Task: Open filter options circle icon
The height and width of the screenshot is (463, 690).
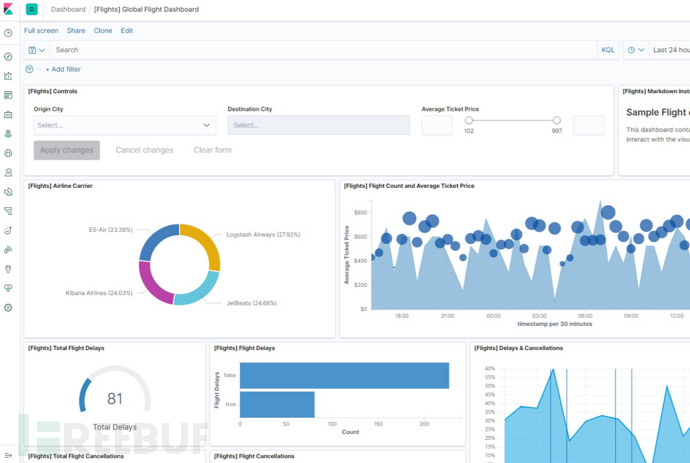Action: (29, 69)
